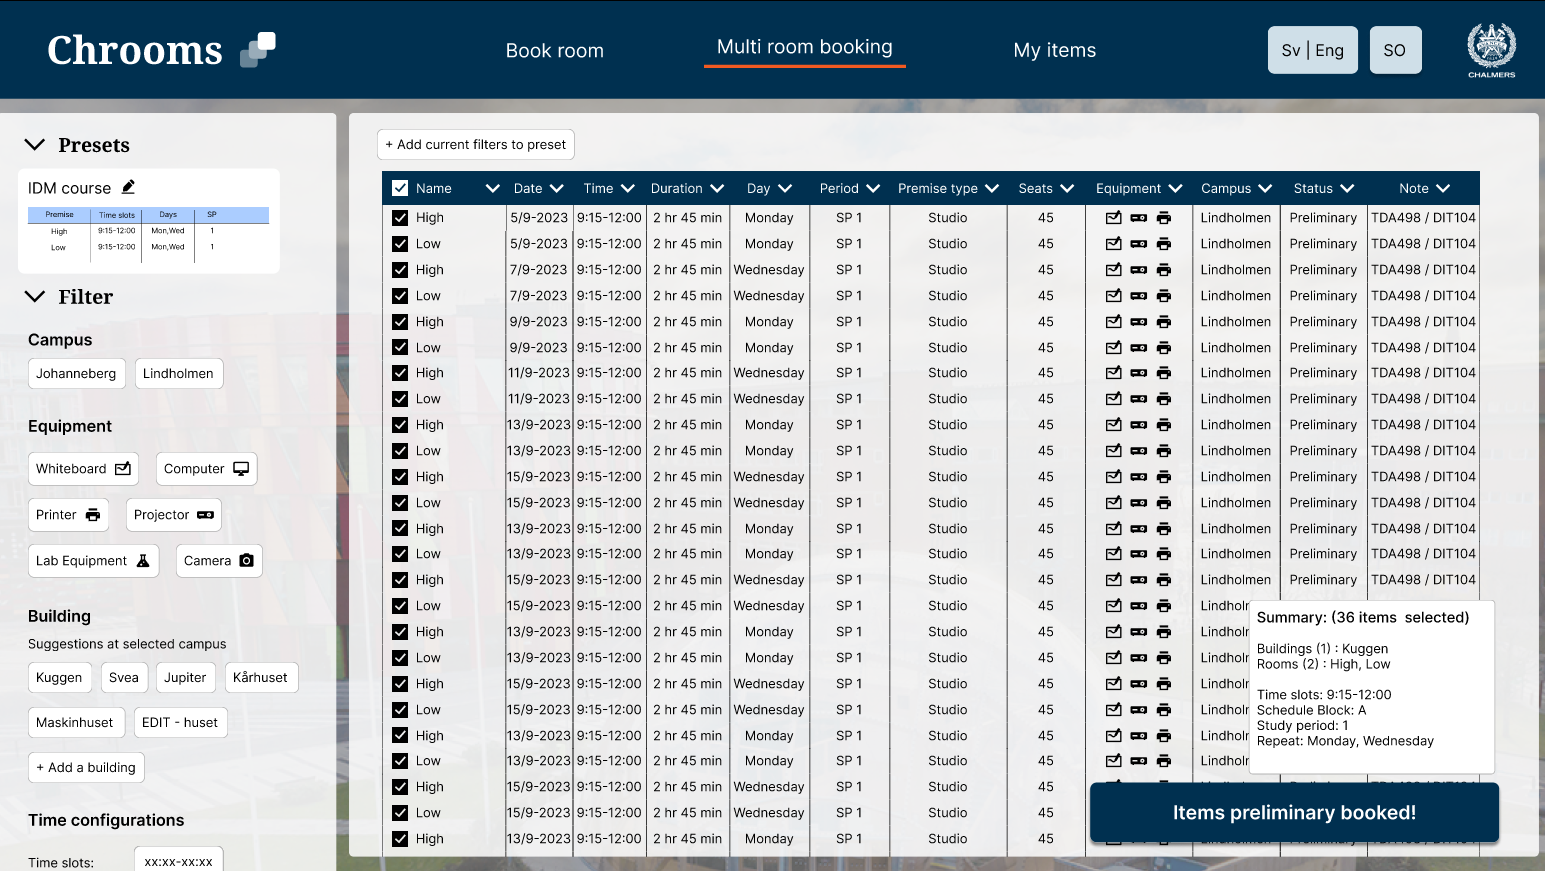This screenshot has width=1545, height=871.
Task: Select the Computer equipment filter
Action: point(206,469)
